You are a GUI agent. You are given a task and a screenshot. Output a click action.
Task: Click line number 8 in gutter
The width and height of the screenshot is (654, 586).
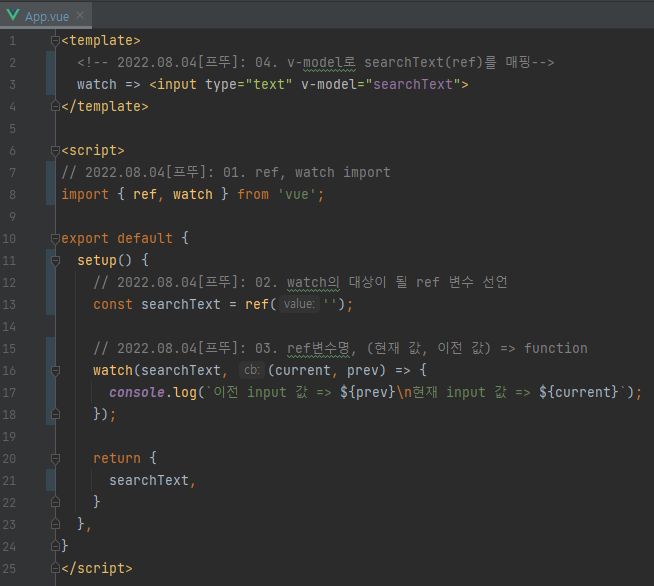point(13,195)
